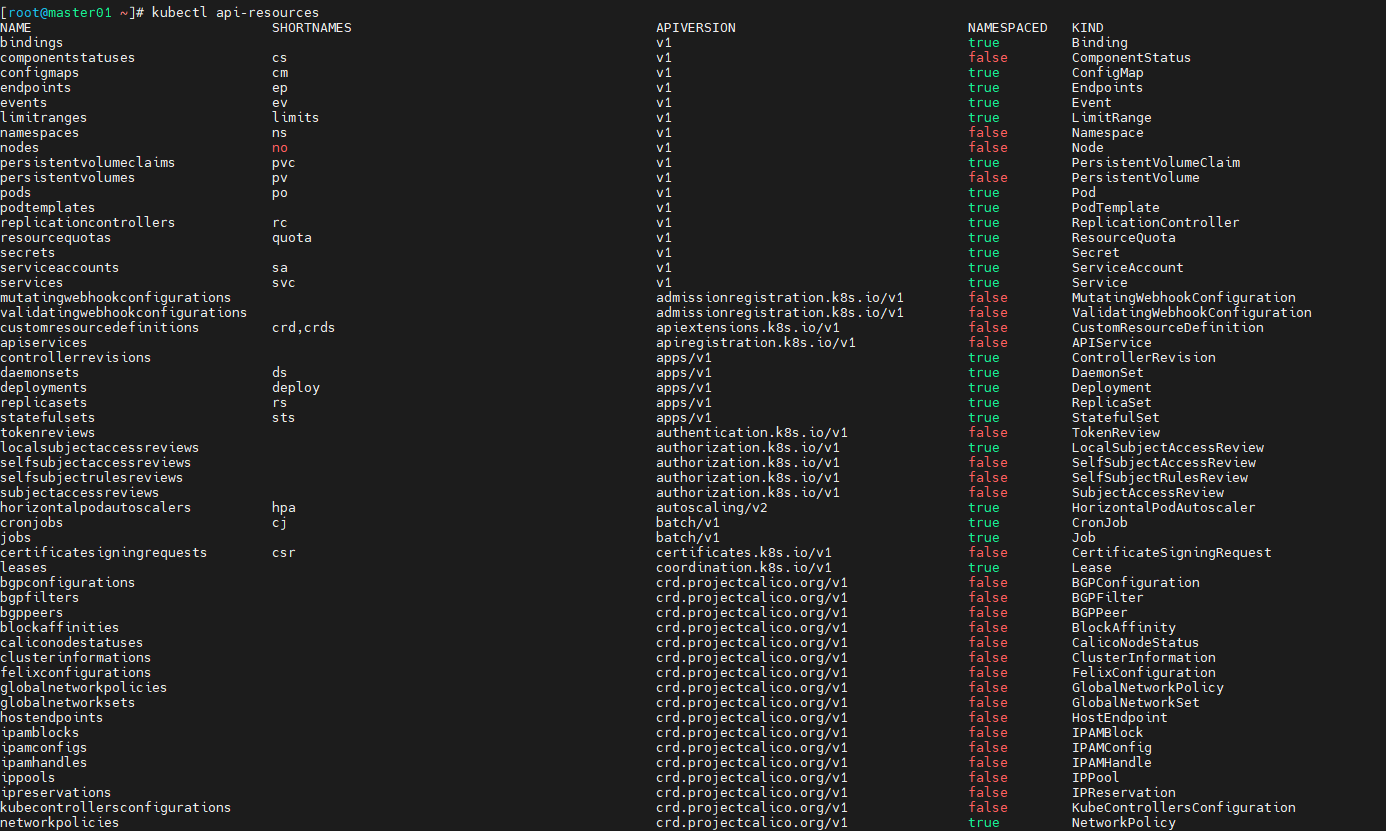
Task: Click the certificates.k8s.io/v1 API version
Action: coord(743,553)
